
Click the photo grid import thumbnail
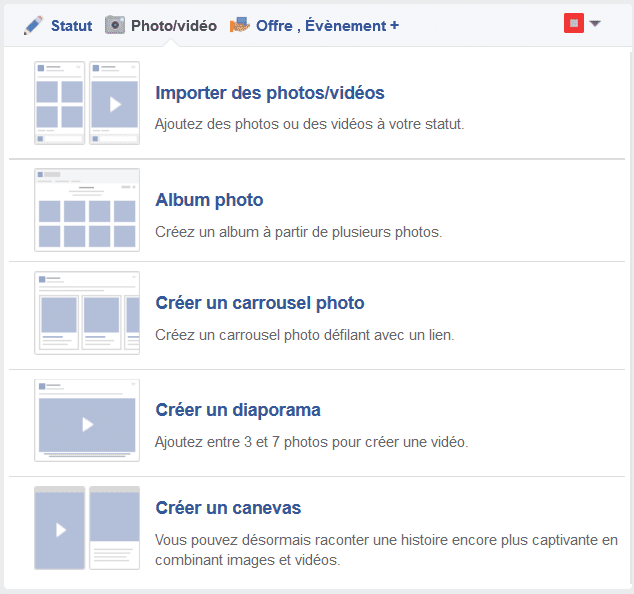pos(59,103)
